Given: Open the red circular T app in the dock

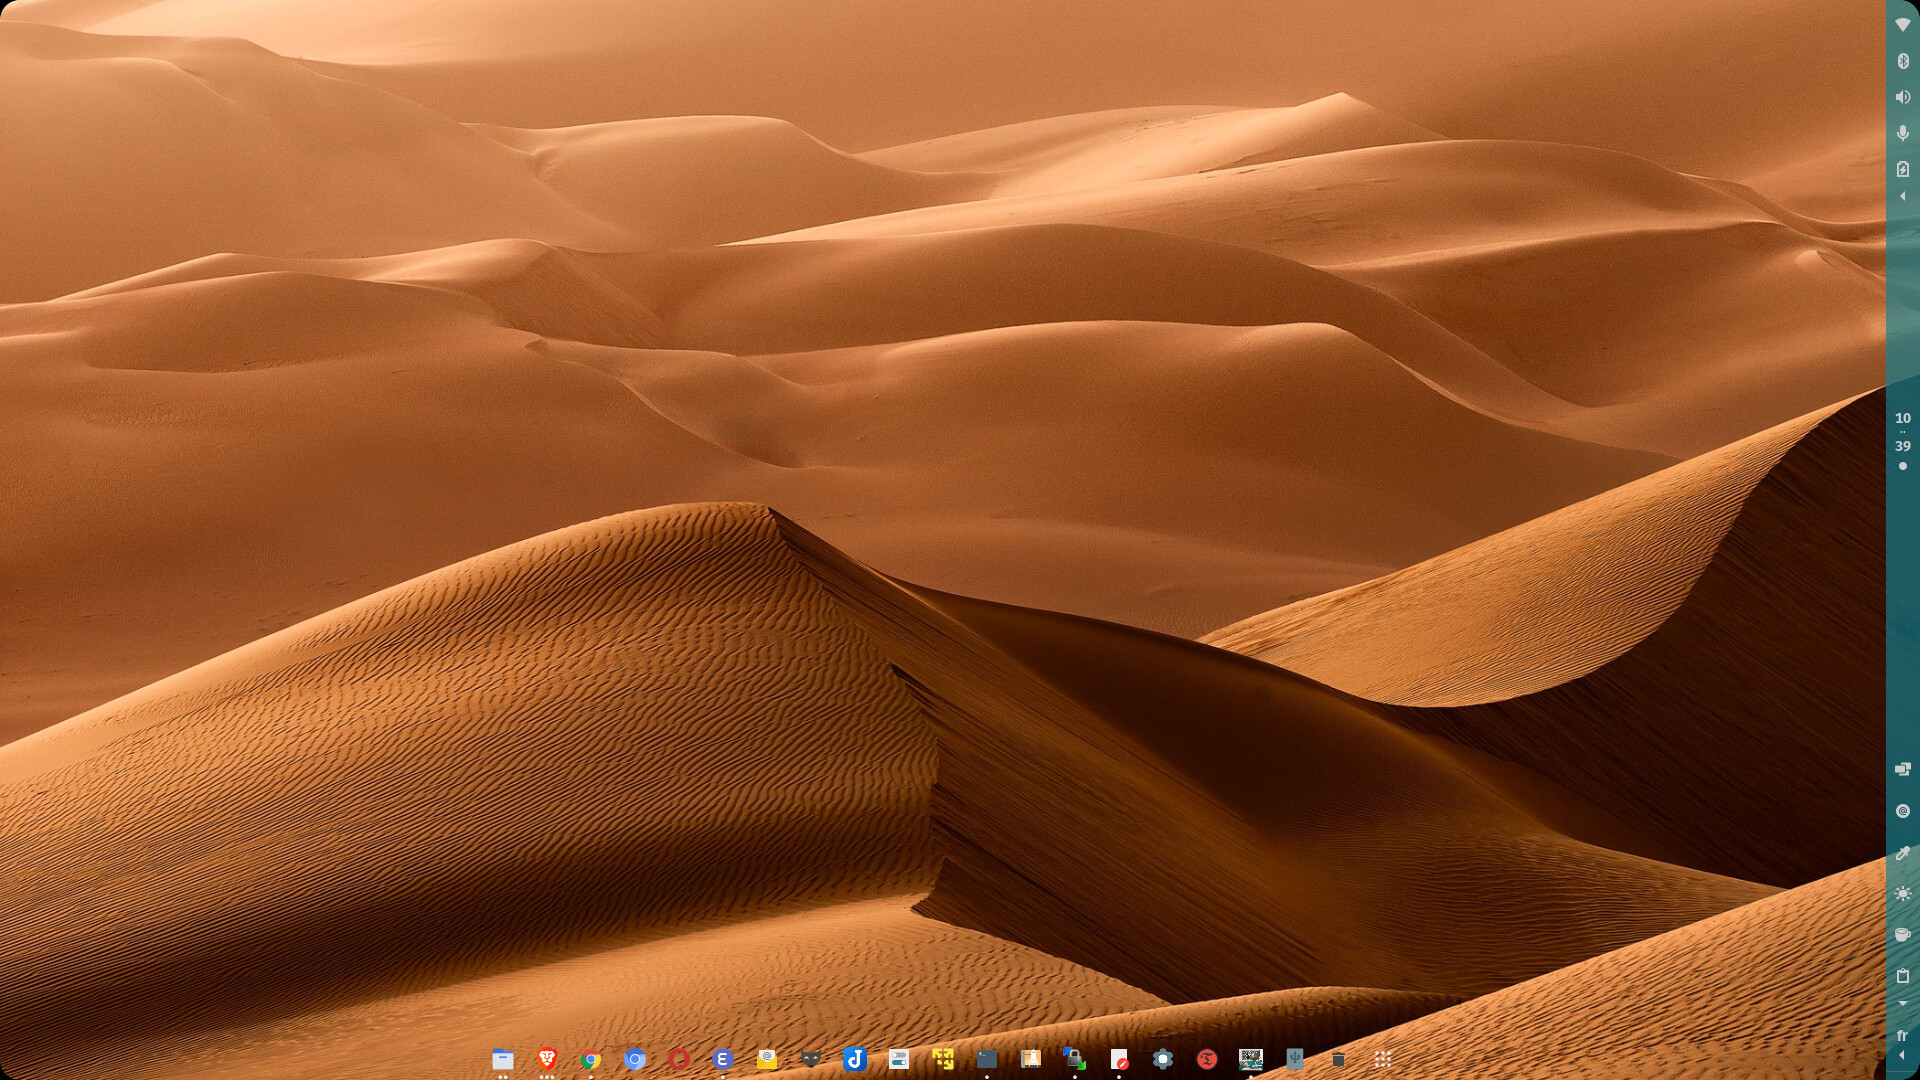Looking at the screenshot, I should (x=1207, y=1059).
